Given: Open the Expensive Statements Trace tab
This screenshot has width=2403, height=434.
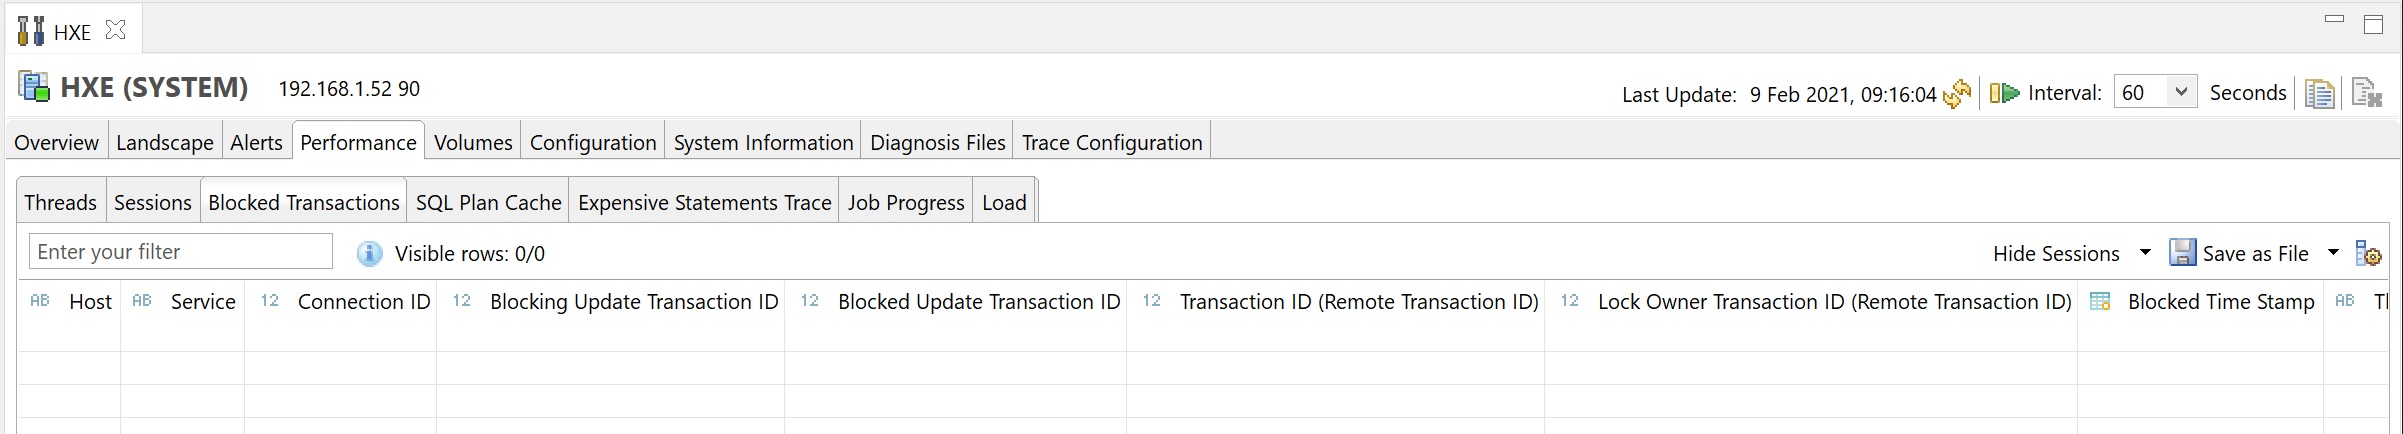Looking at the screenshot, I should 704,203.
